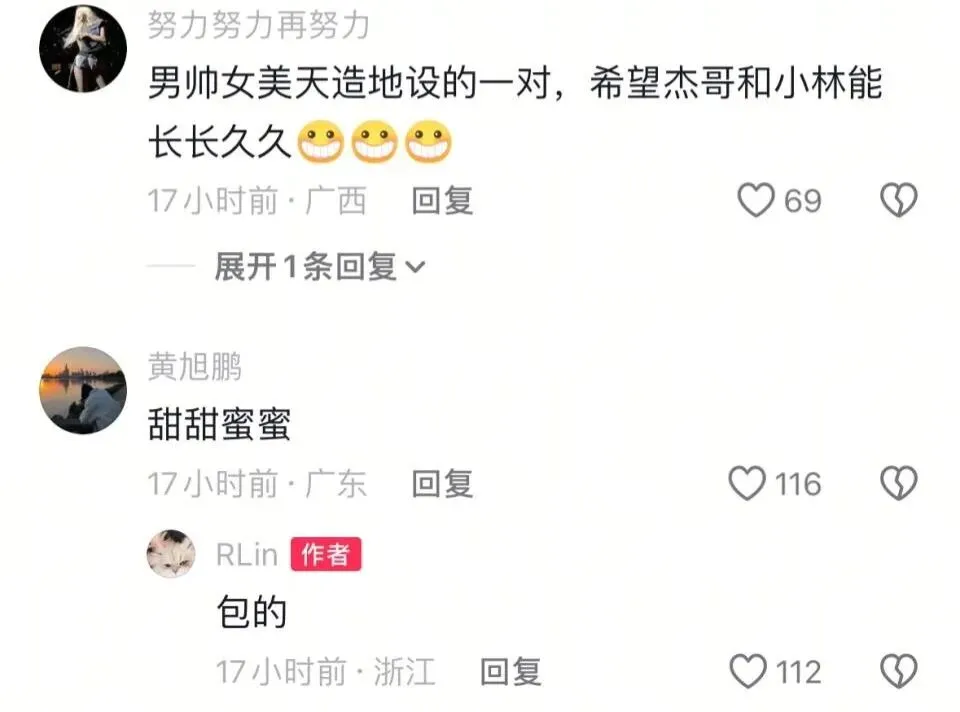Open 黄旭鹏 sunset profile avatar

tap(83, 391)
